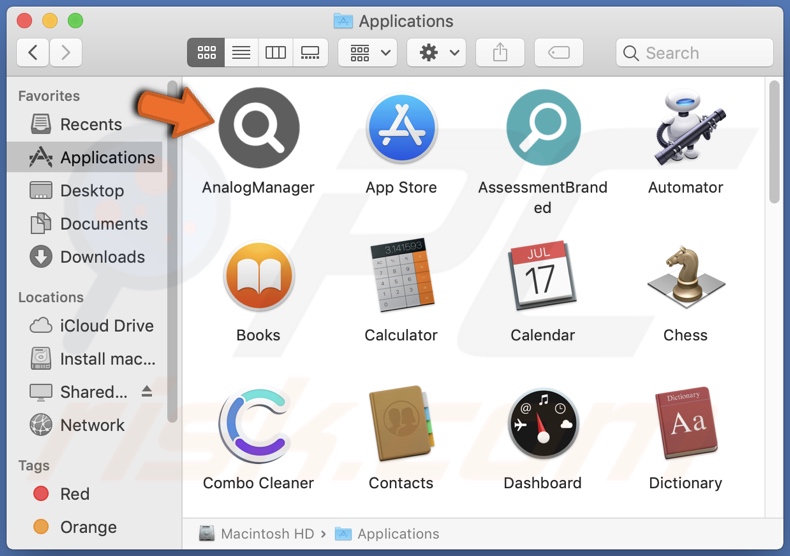Select the Calculator app icon
790x556 pixels.
[402, 275]
